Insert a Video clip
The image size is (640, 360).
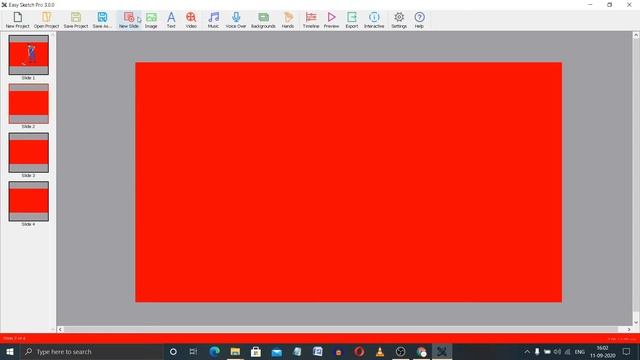pos(191,20)
